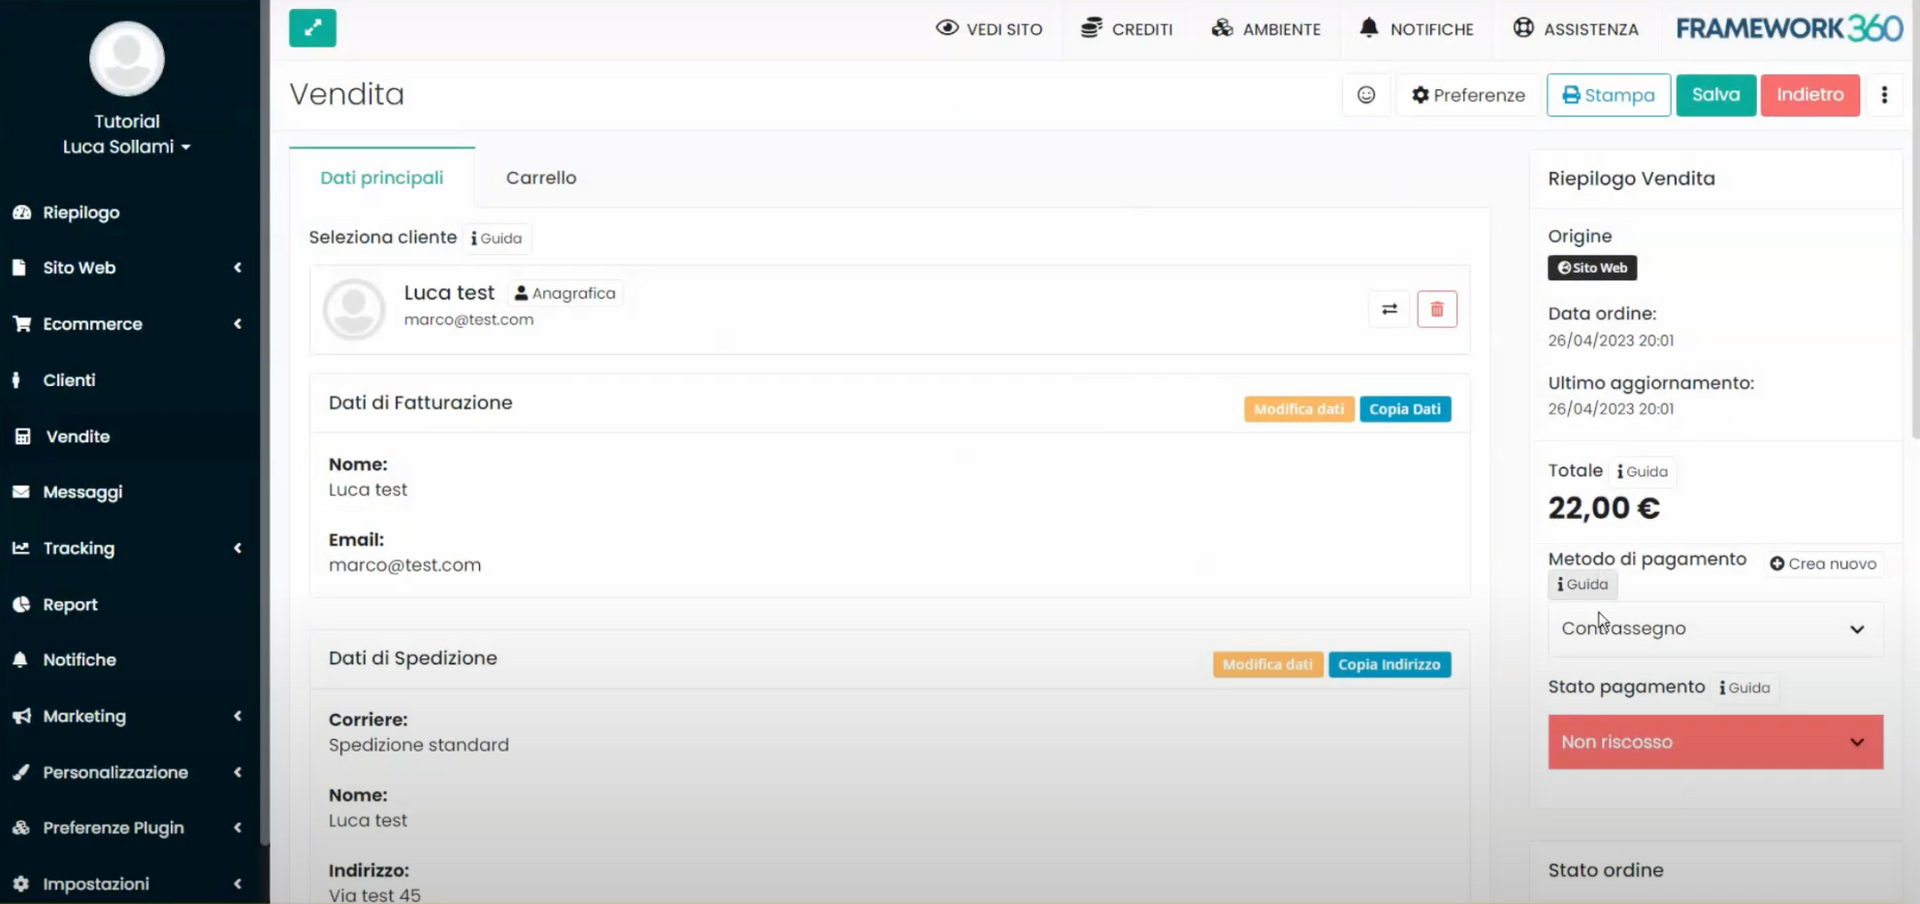Image resolution: width=1920 pixels, height=904 pixels.
Task: Select the Dati principali tab
Action: 381,177
